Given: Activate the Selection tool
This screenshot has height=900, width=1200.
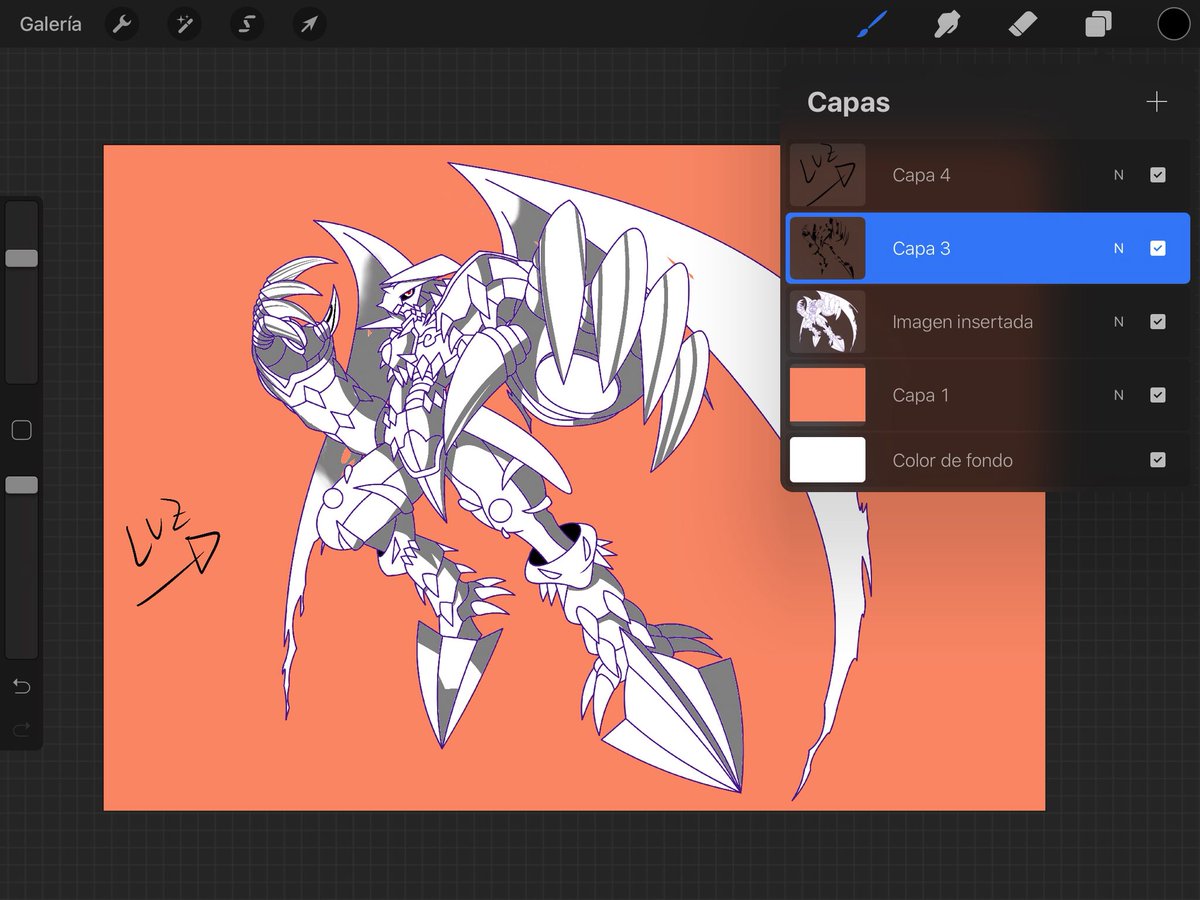Looking at the screenshot, I should (x=247, y=24).
